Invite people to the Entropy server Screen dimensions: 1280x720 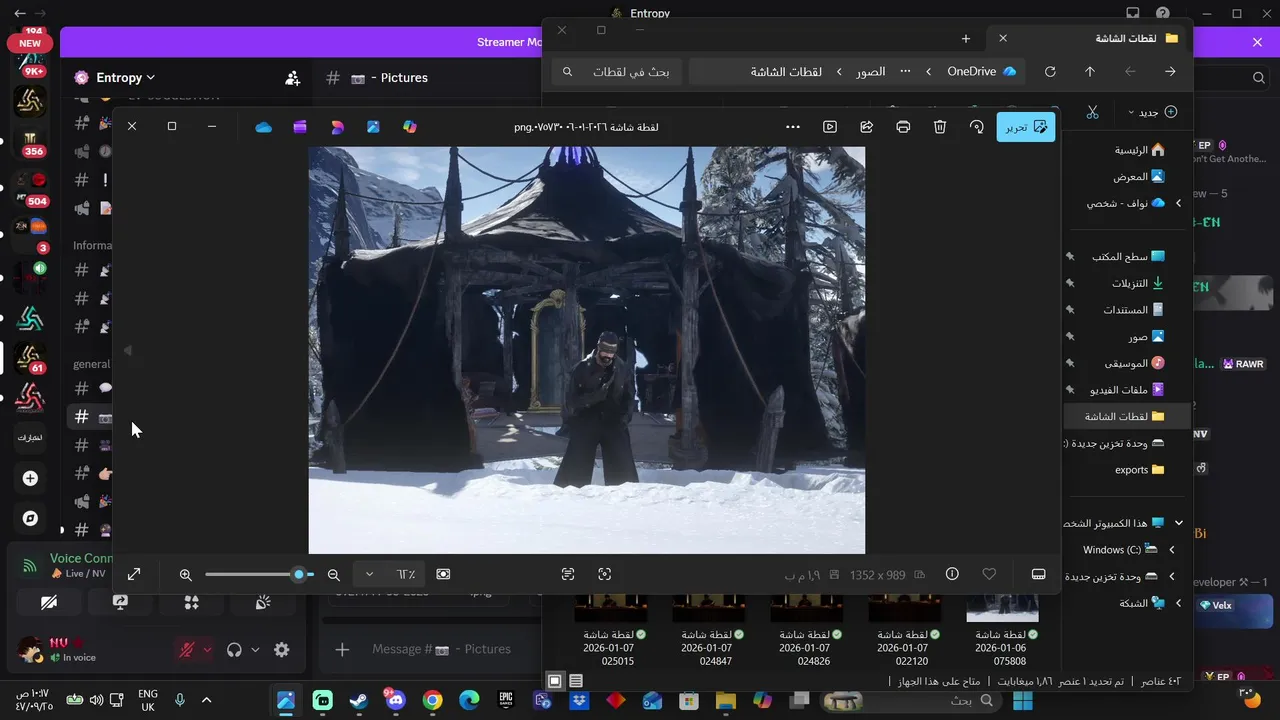[x=292, y=78]
